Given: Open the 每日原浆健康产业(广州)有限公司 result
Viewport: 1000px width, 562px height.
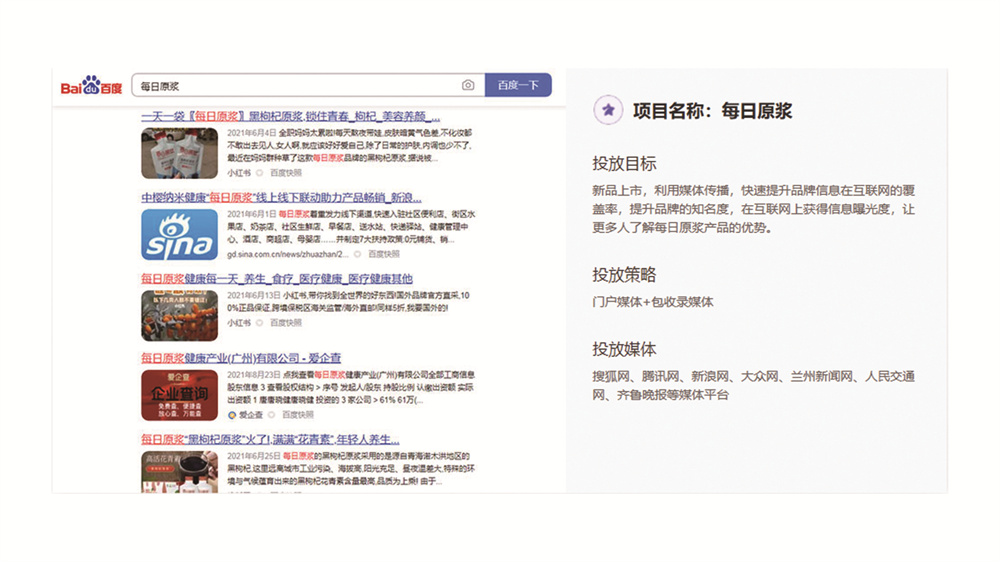Looking at the screenshot, I should 240,358.
